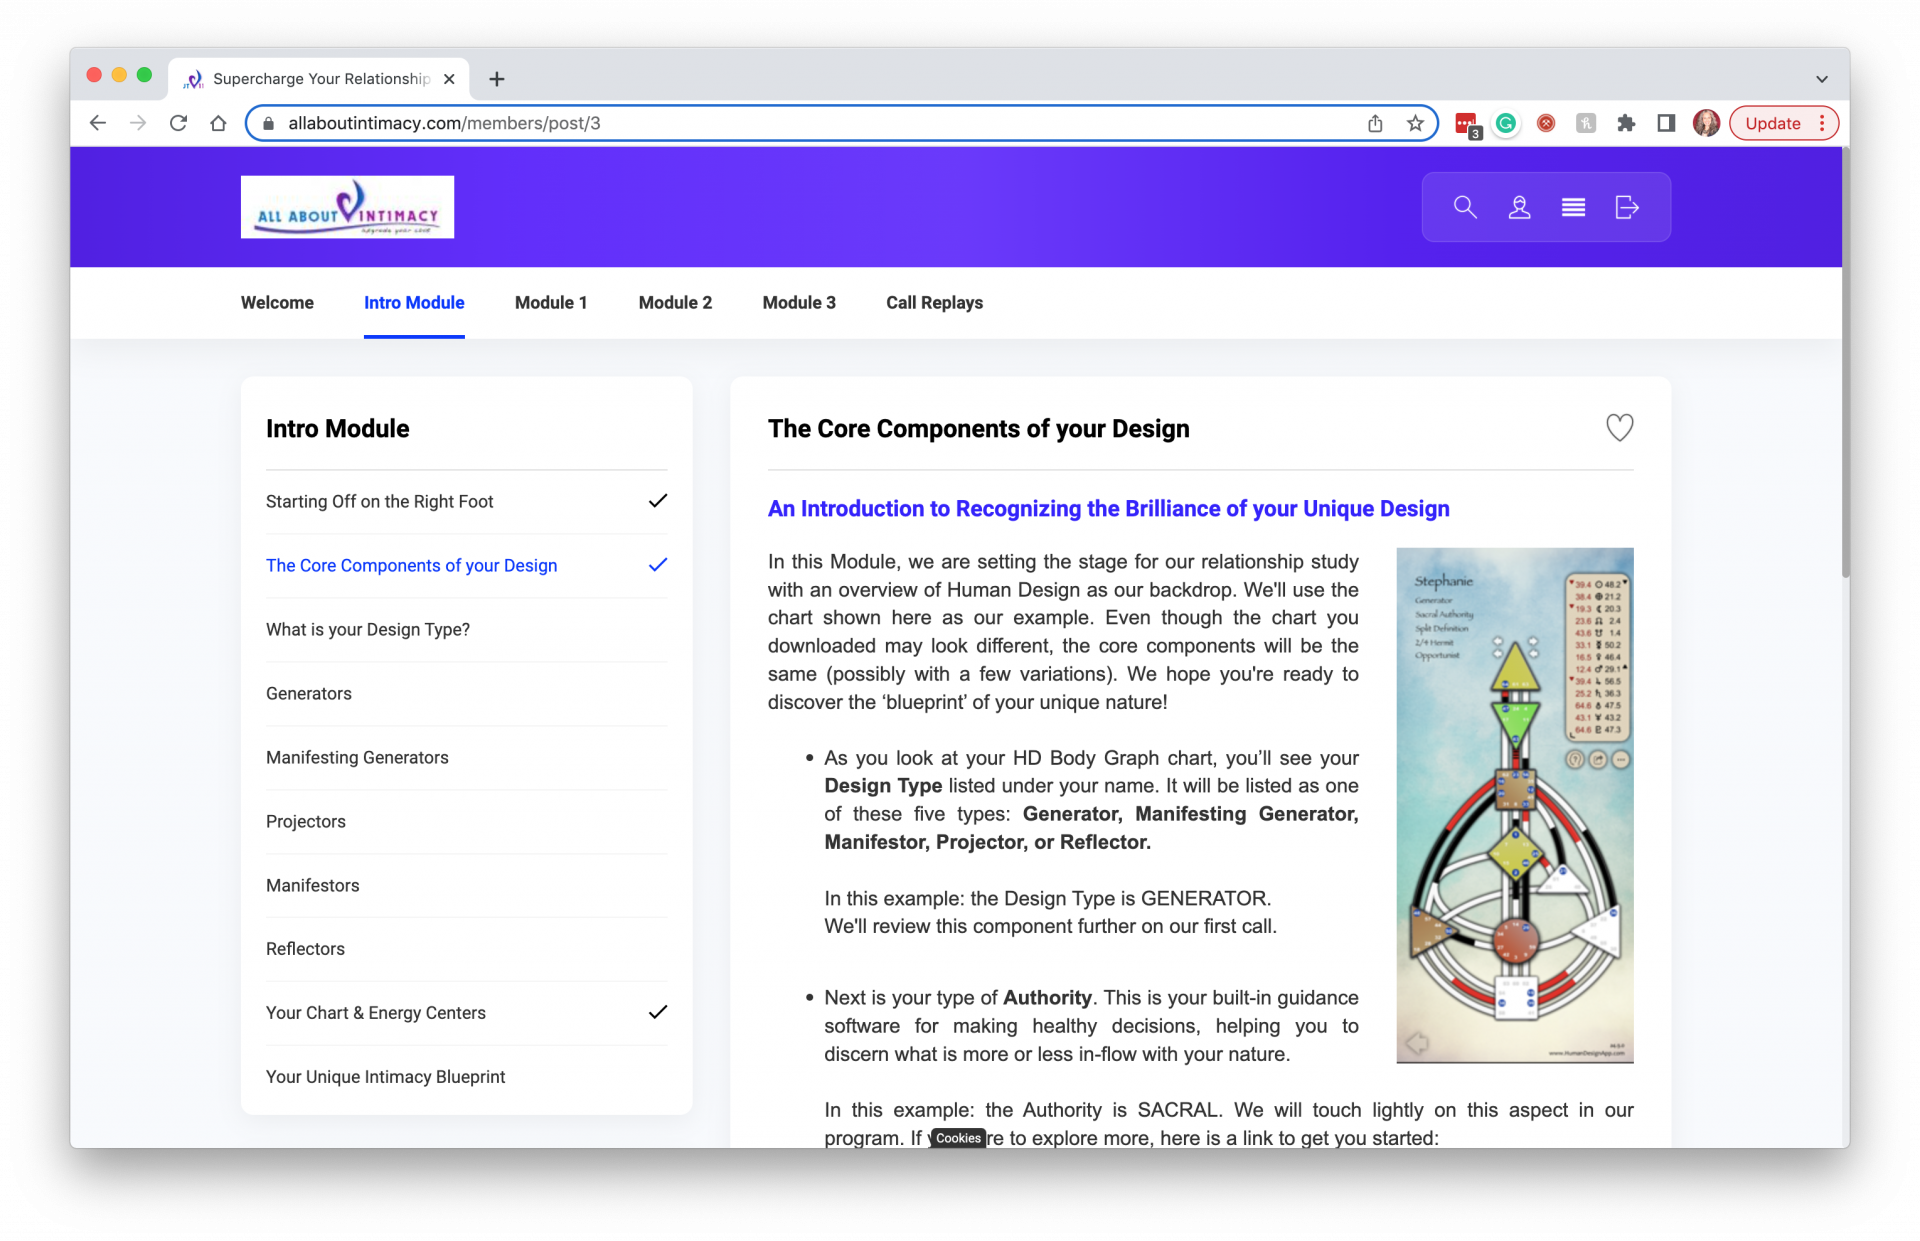This screenshot has height=1241, width=1920.
Task: Switch to the Module 2 tab
Action: (675, 303)
